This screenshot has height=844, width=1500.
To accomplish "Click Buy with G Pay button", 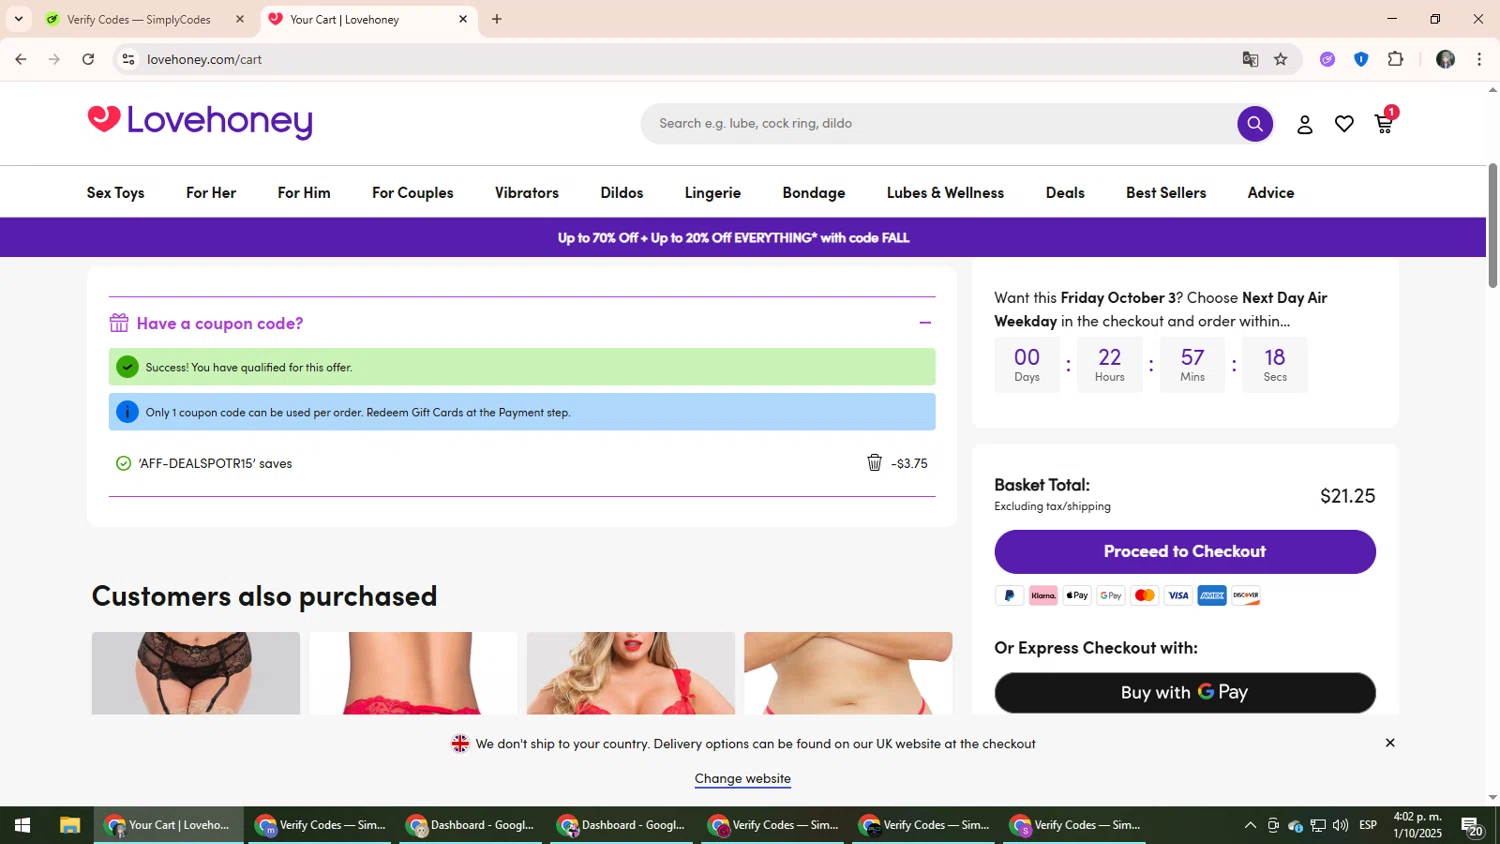I will click(1185, 693).
